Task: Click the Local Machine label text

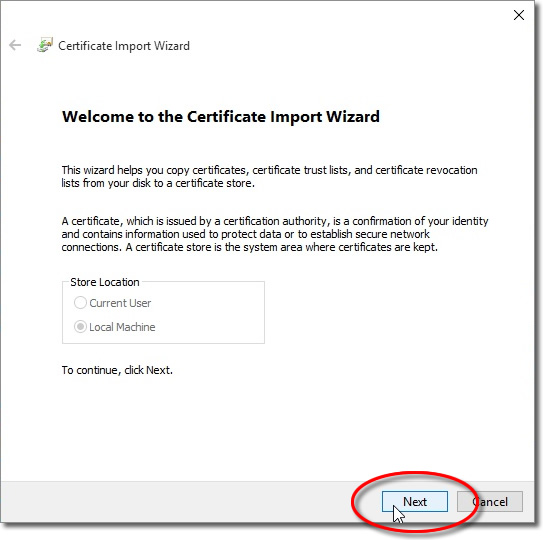Action: point(122,327)
